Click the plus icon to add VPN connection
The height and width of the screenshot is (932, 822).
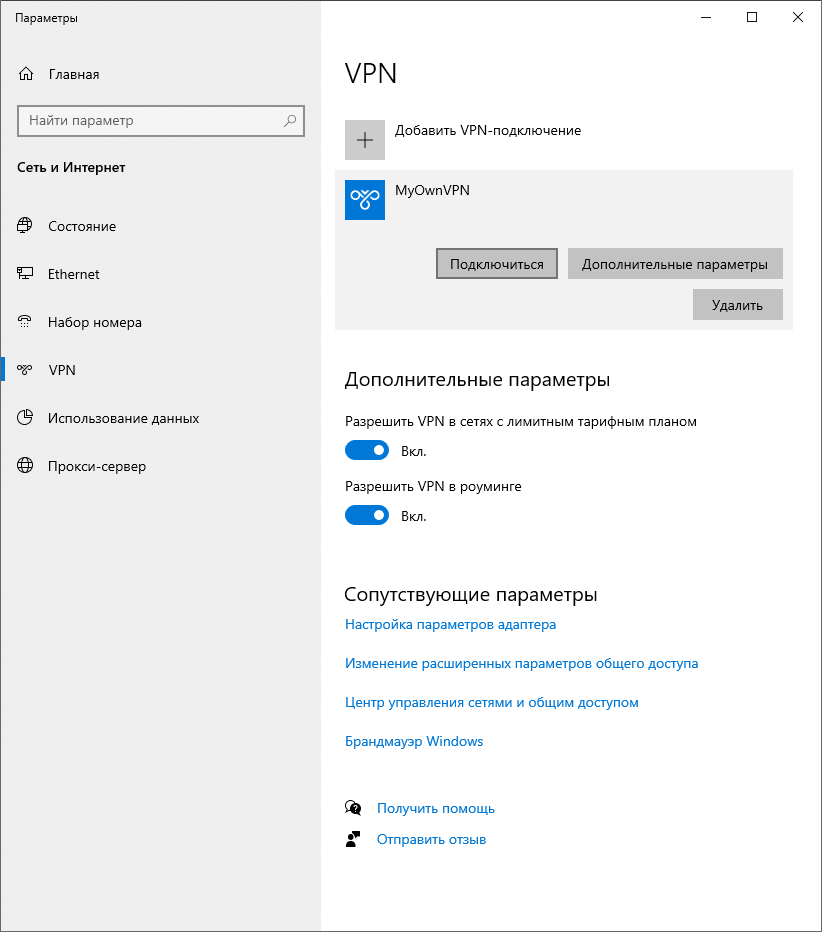[364, 140]
